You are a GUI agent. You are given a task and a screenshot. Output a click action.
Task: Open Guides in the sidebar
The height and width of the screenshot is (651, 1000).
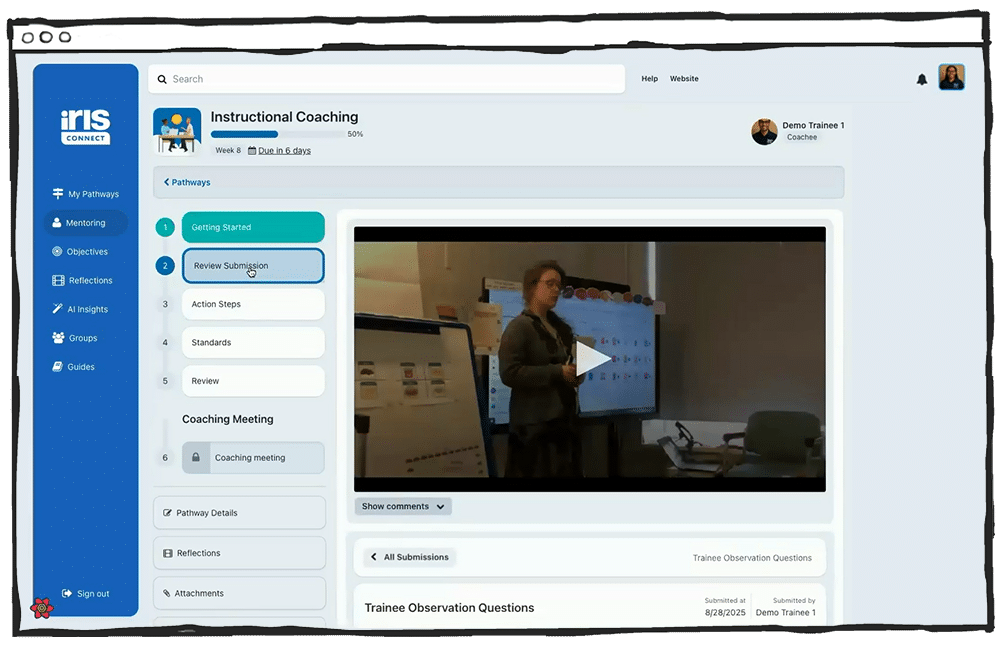73,367
